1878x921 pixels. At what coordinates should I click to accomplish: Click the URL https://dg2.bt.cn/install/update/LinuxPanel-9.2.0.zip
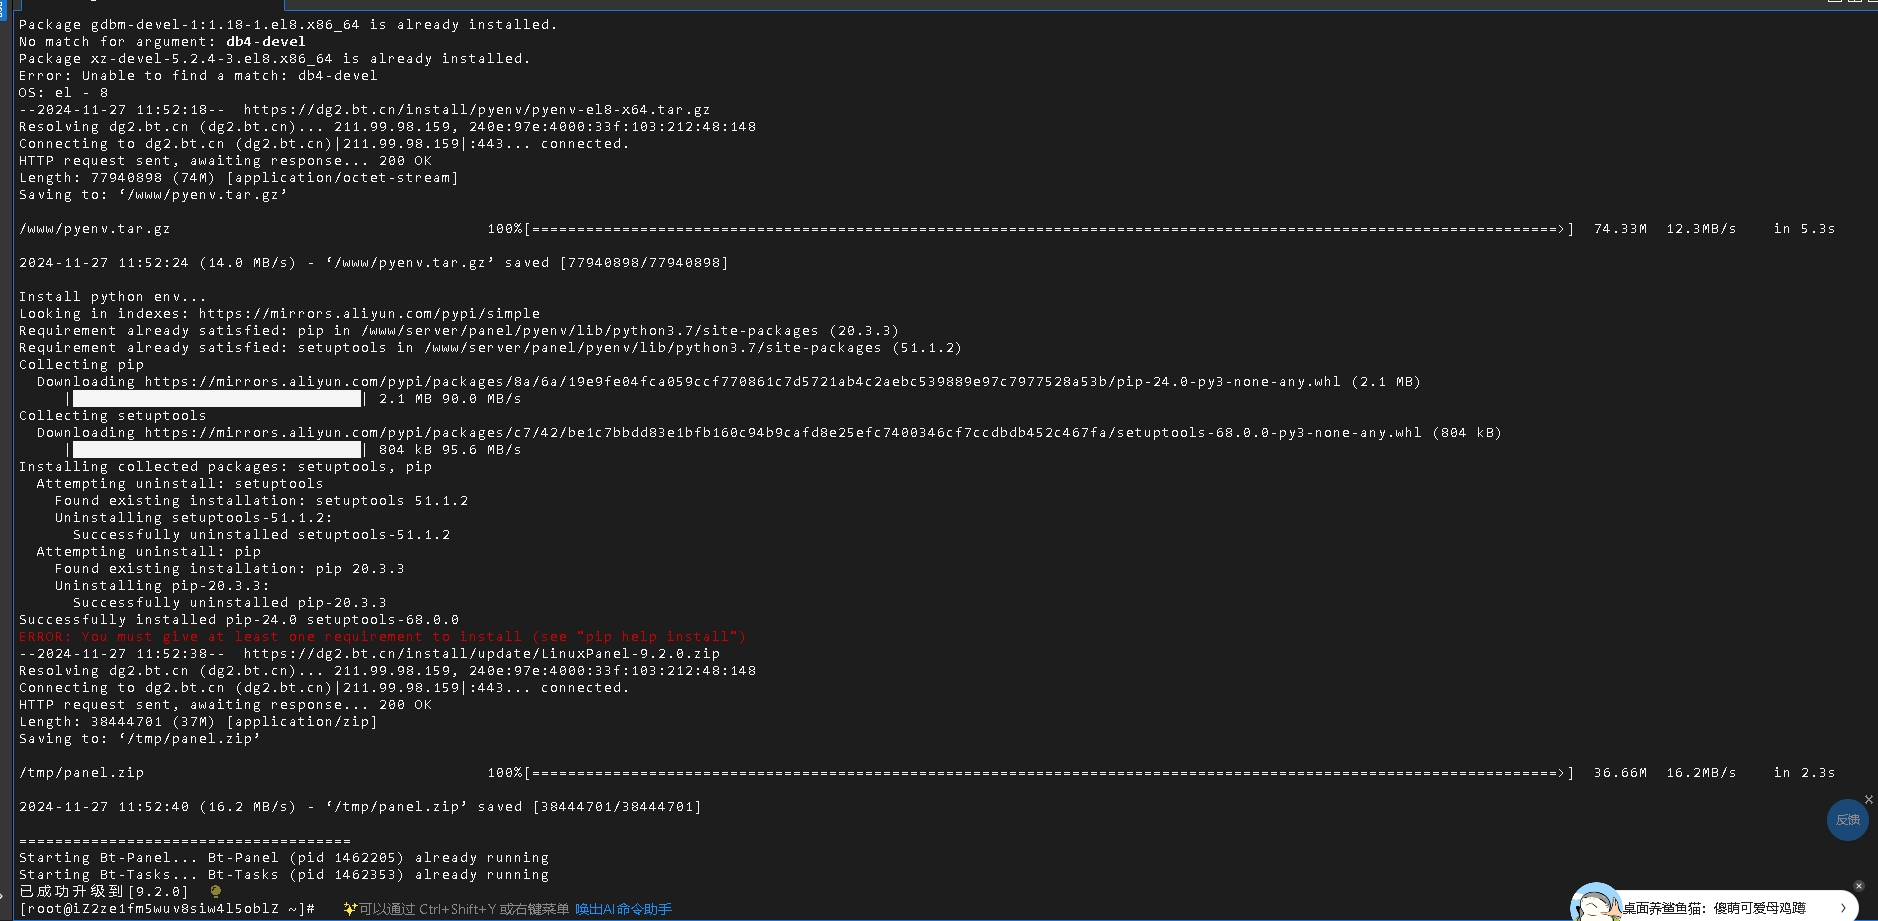(482, 653)
